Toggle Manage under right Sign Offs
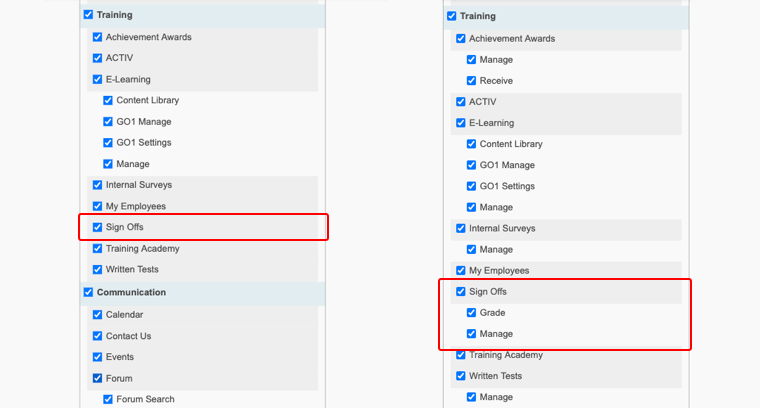The image size is (760, 408). 471,334
